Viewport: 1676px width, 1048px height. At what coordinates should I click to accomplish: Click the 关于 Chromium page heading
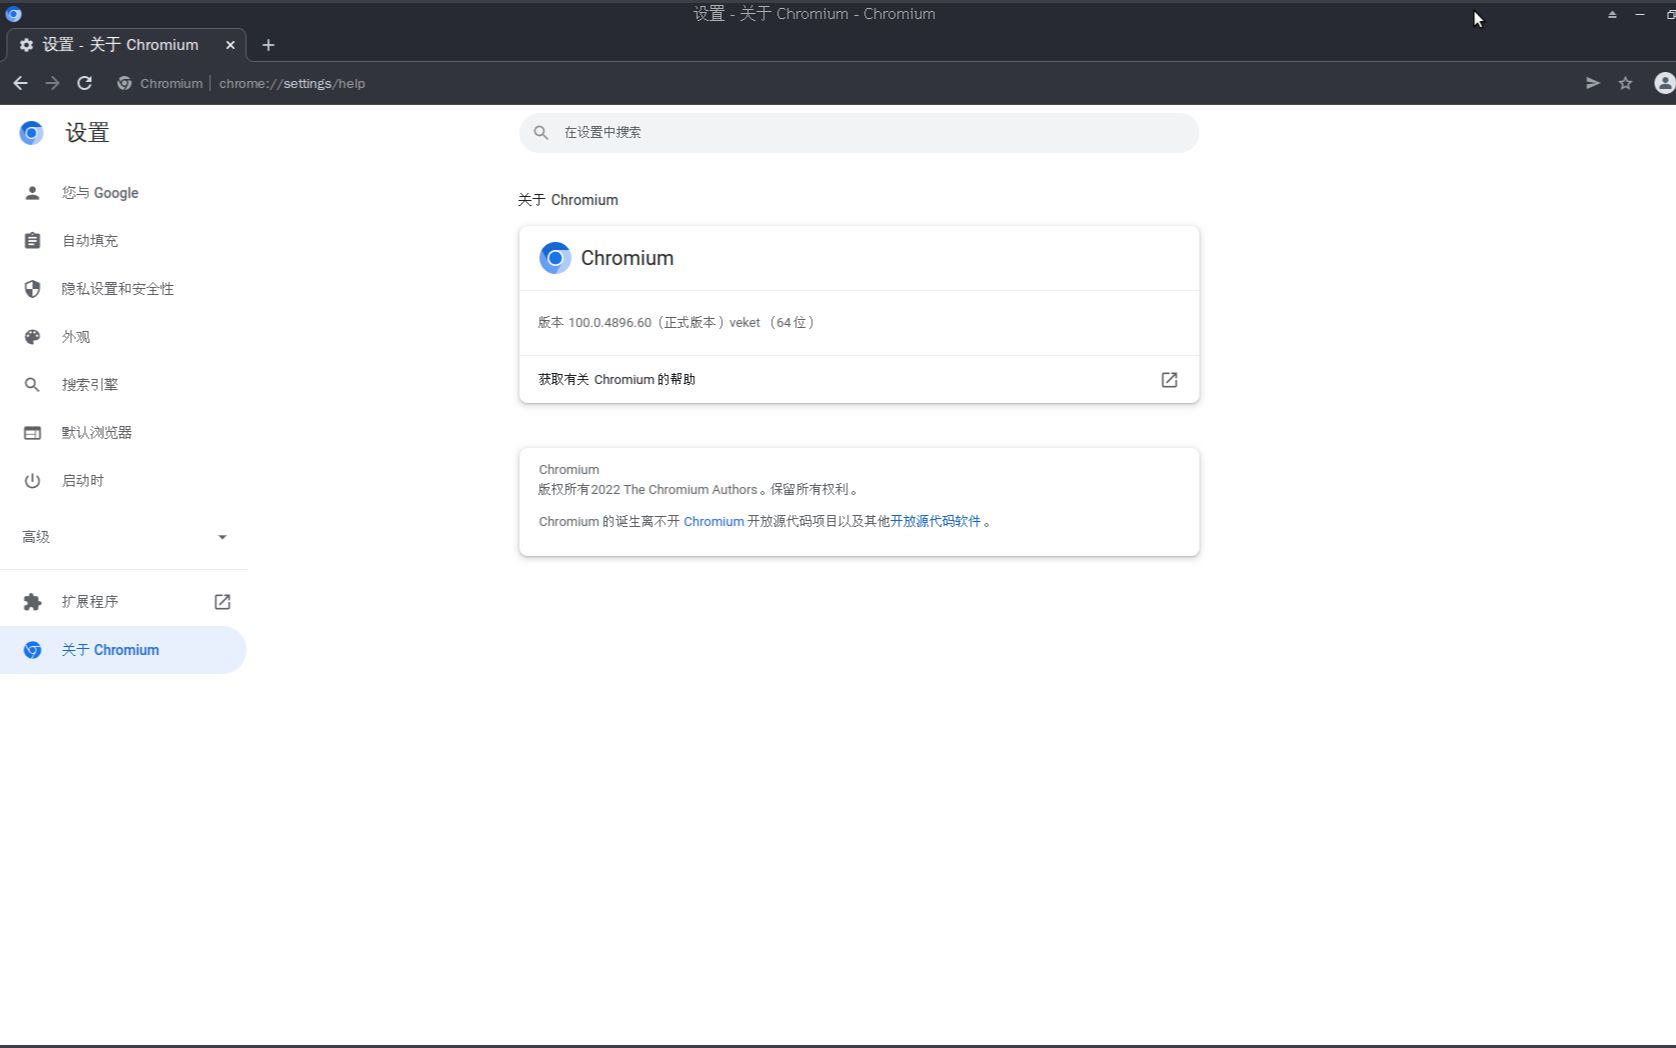click(x=568, y=200)
